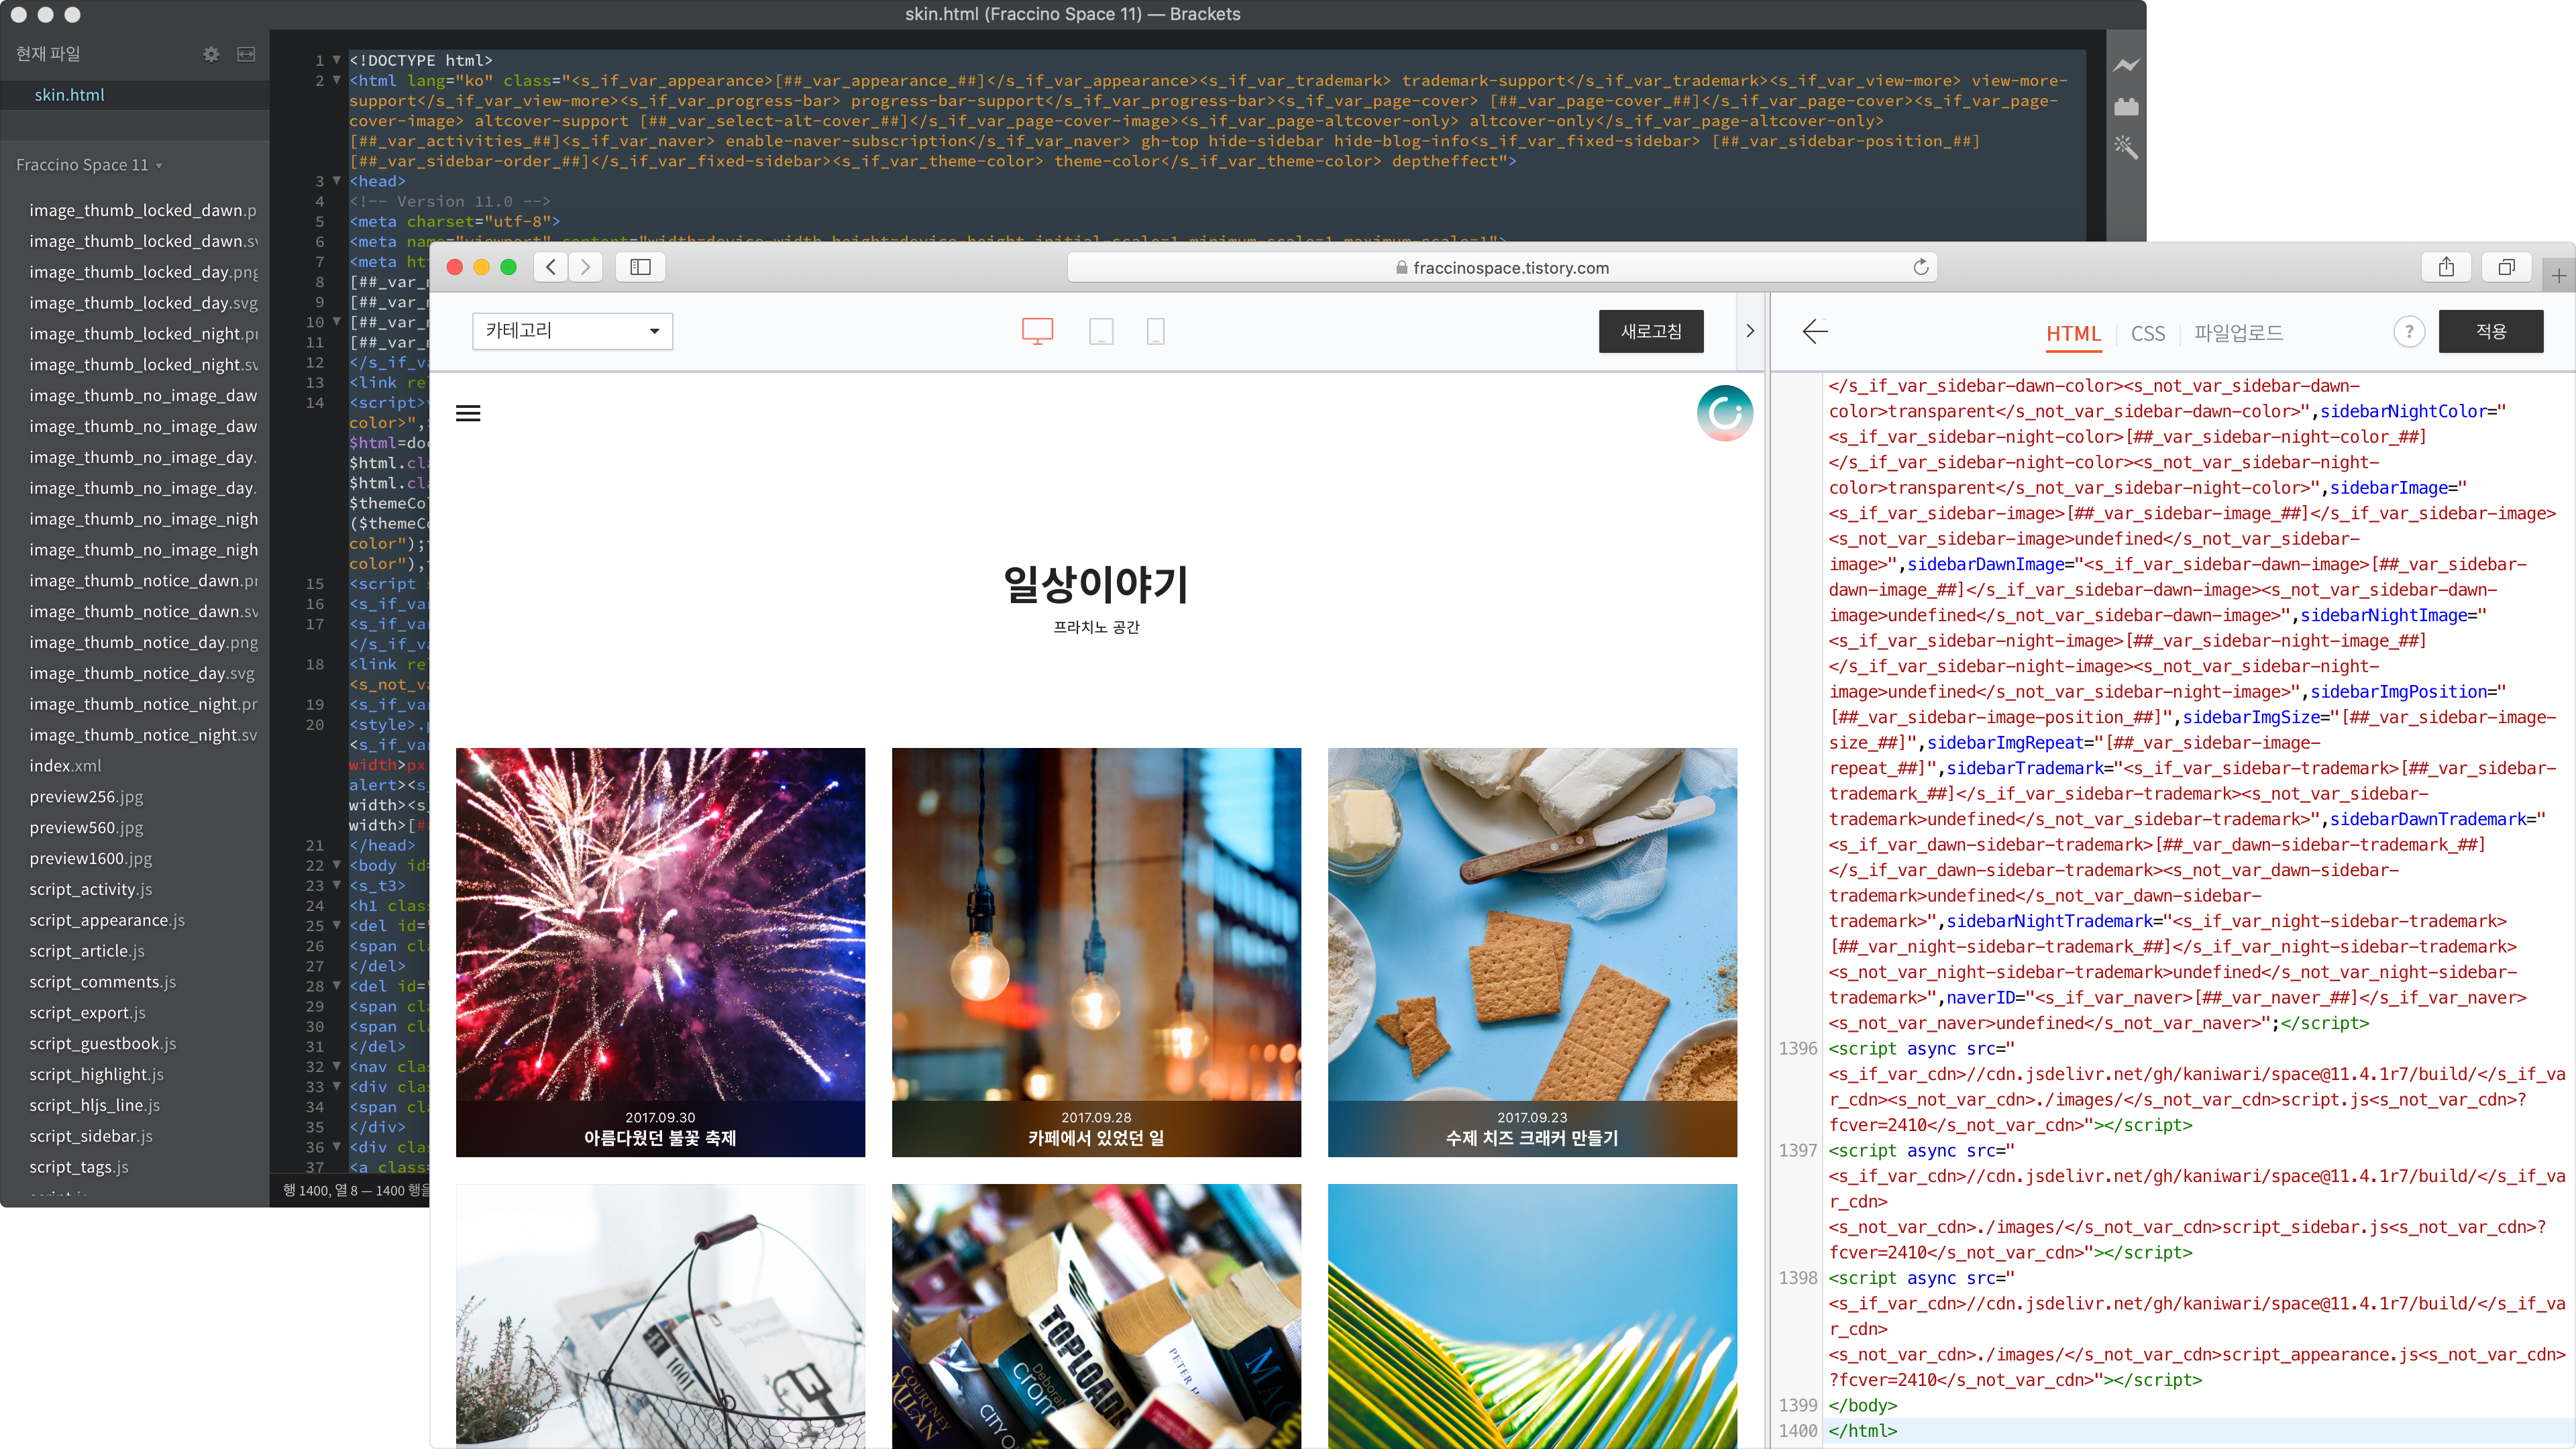
Task: Fold the nav tag at line 32
Action: coord(337,1066)
